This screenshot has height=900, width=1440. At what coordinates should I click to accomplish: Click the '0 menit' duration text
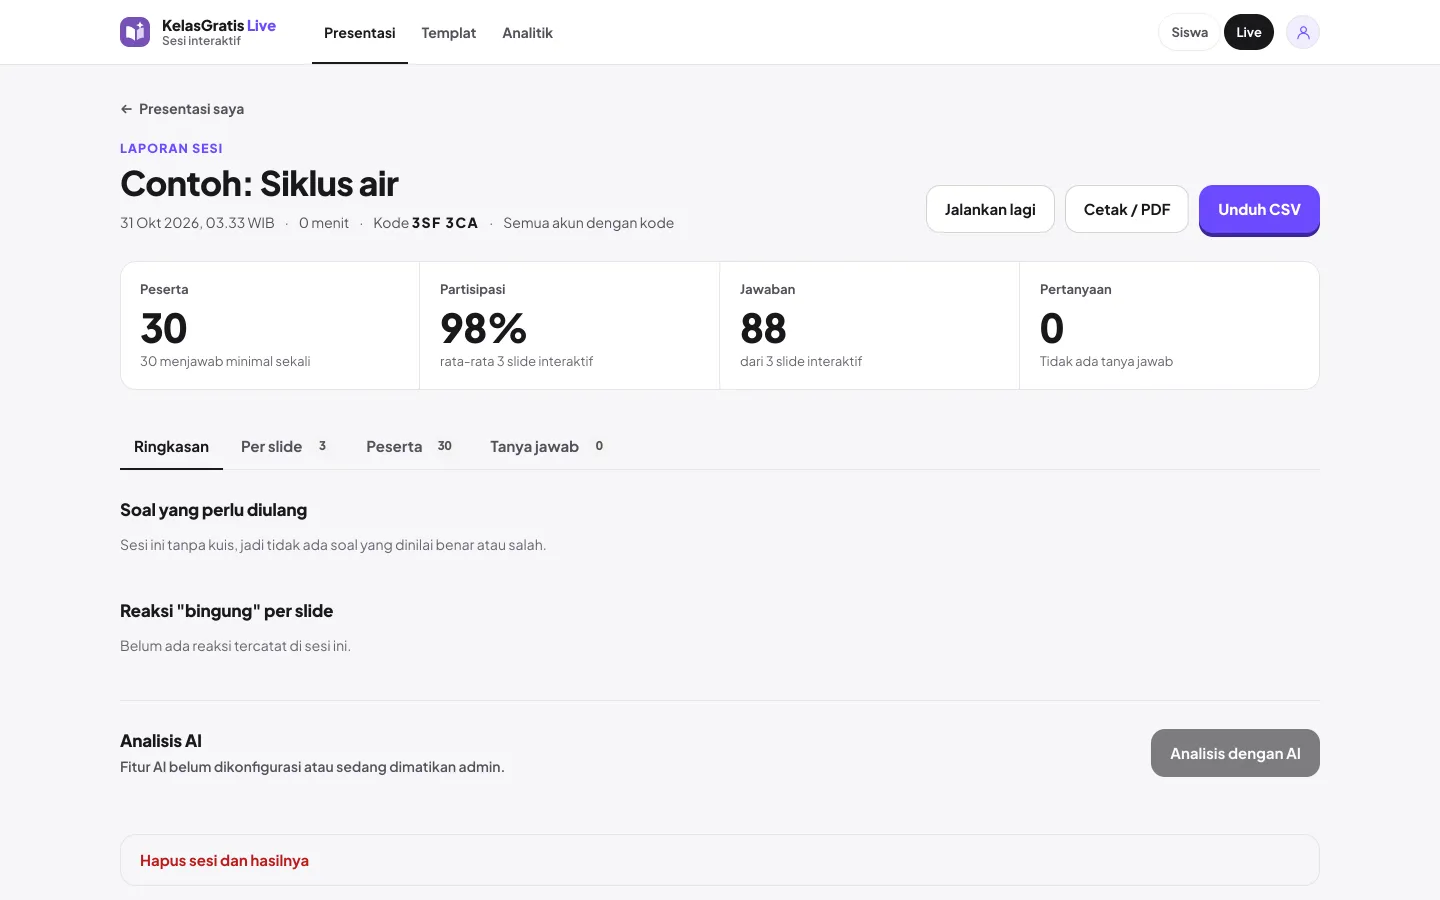click(324, 223)
